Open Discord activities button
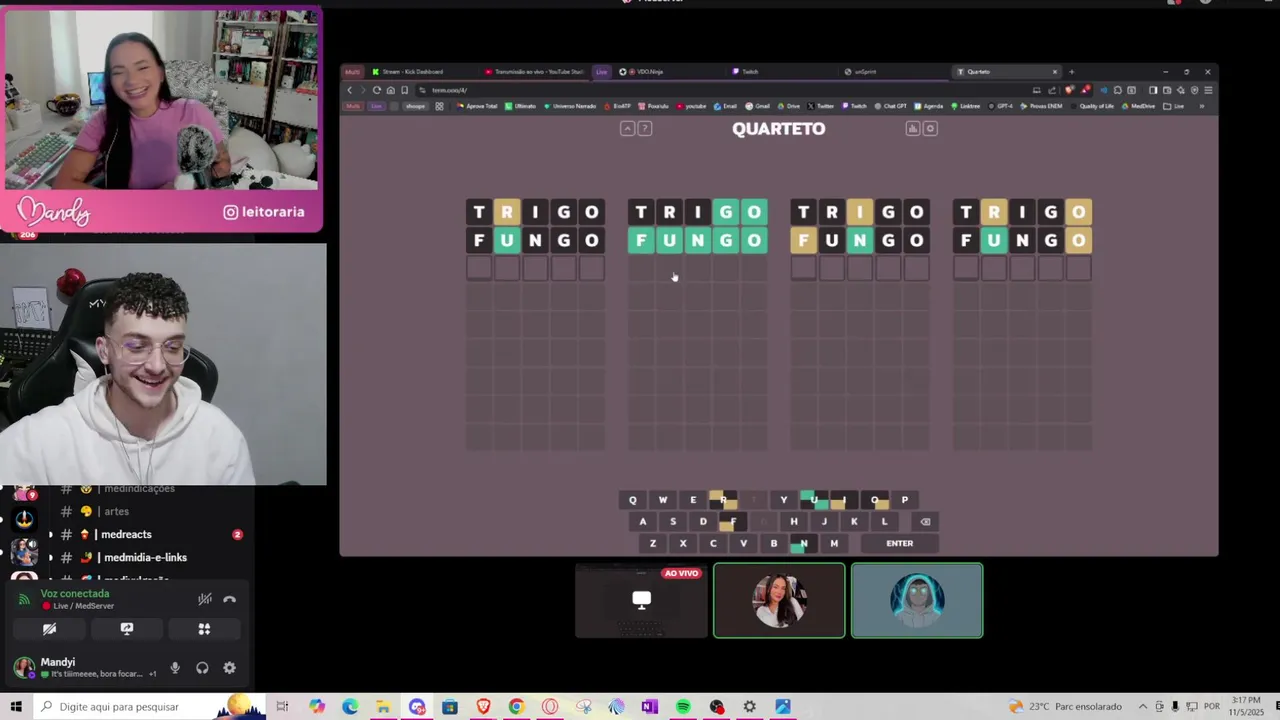This screenshot has height=720, width=1280. [x=204, y=629]
